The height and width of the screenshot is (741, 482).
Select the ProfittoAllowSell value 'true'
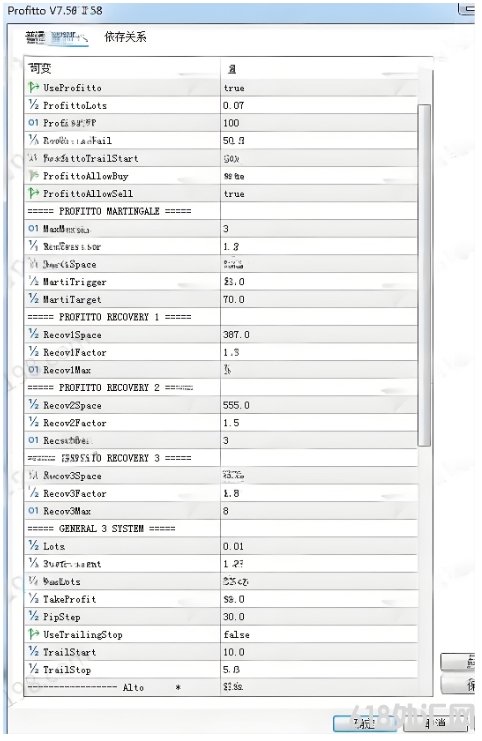[x=234, y=194]
